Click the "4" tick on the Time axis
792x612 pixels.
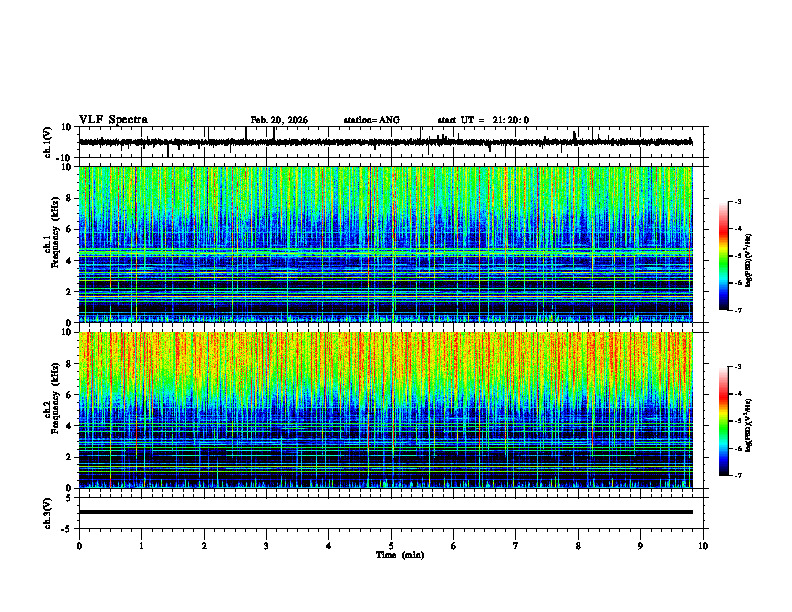pos(329,546)
